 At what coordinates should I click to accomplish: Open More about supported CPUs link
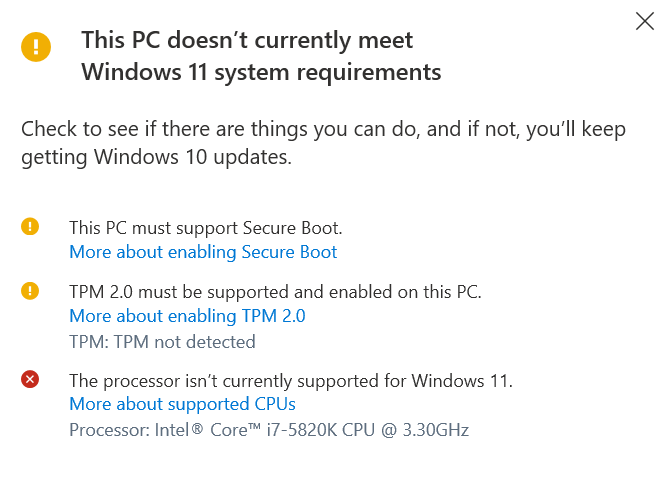[183, 404]
